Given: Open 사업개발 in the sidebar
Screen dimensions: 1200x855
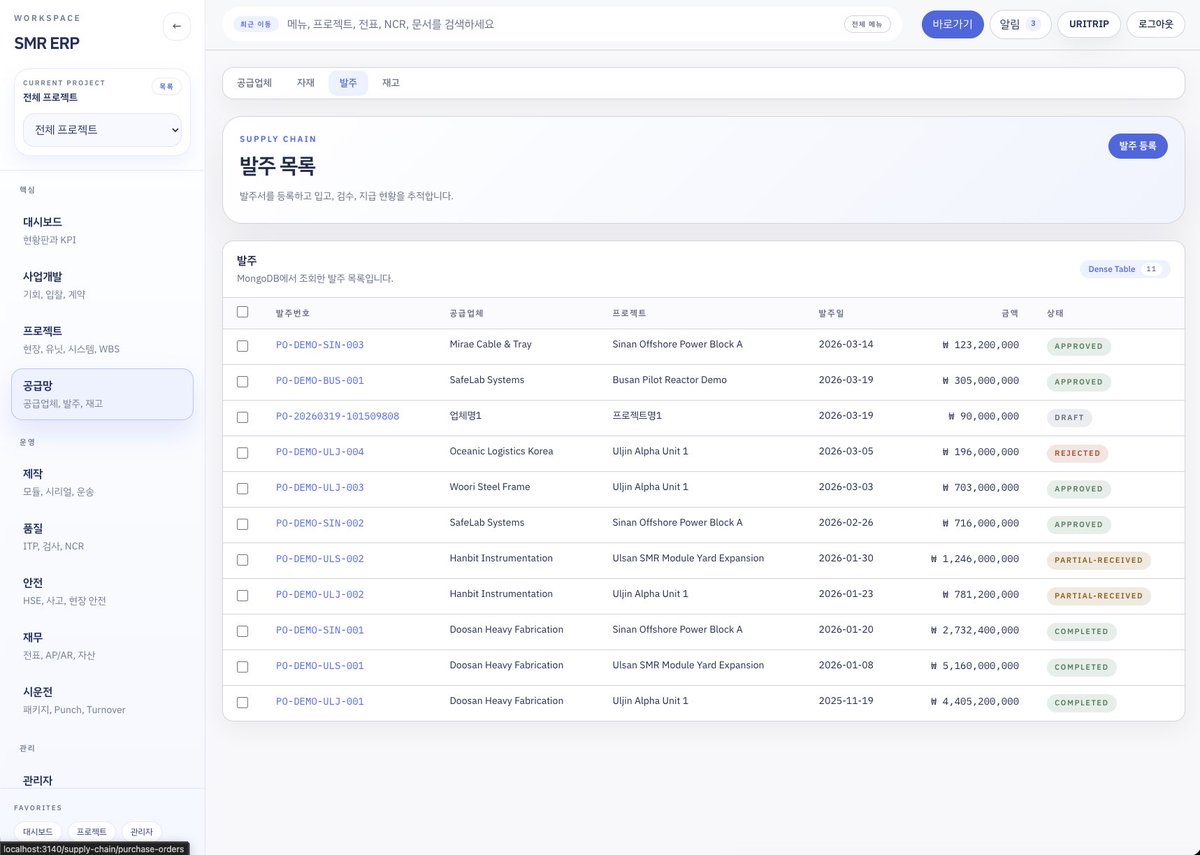Looking at the screenshot, I should (102, 284).
